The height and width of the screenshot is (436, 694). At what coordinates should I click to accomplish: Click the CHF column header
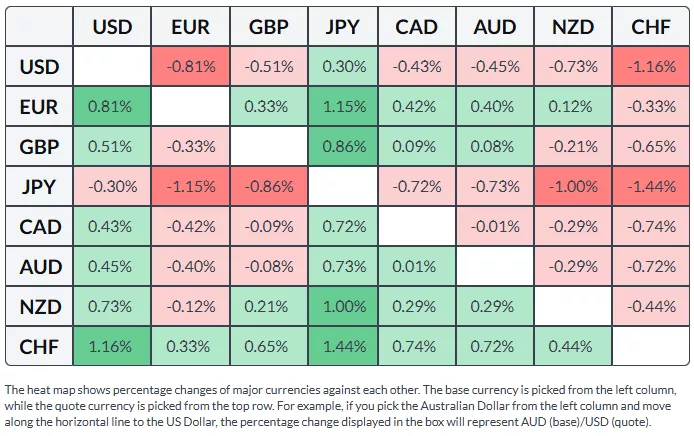pyautogui.click(x=651, y=27)
